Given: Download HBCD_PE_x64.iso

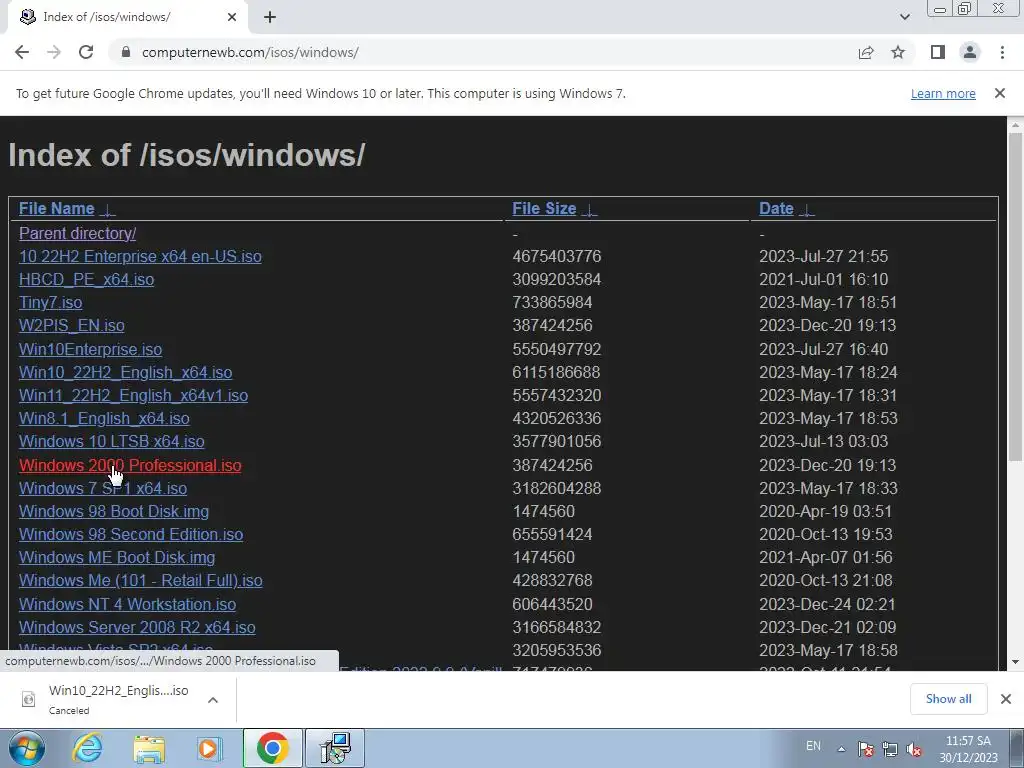Looking at the screenshot, I should pos(86,280).
